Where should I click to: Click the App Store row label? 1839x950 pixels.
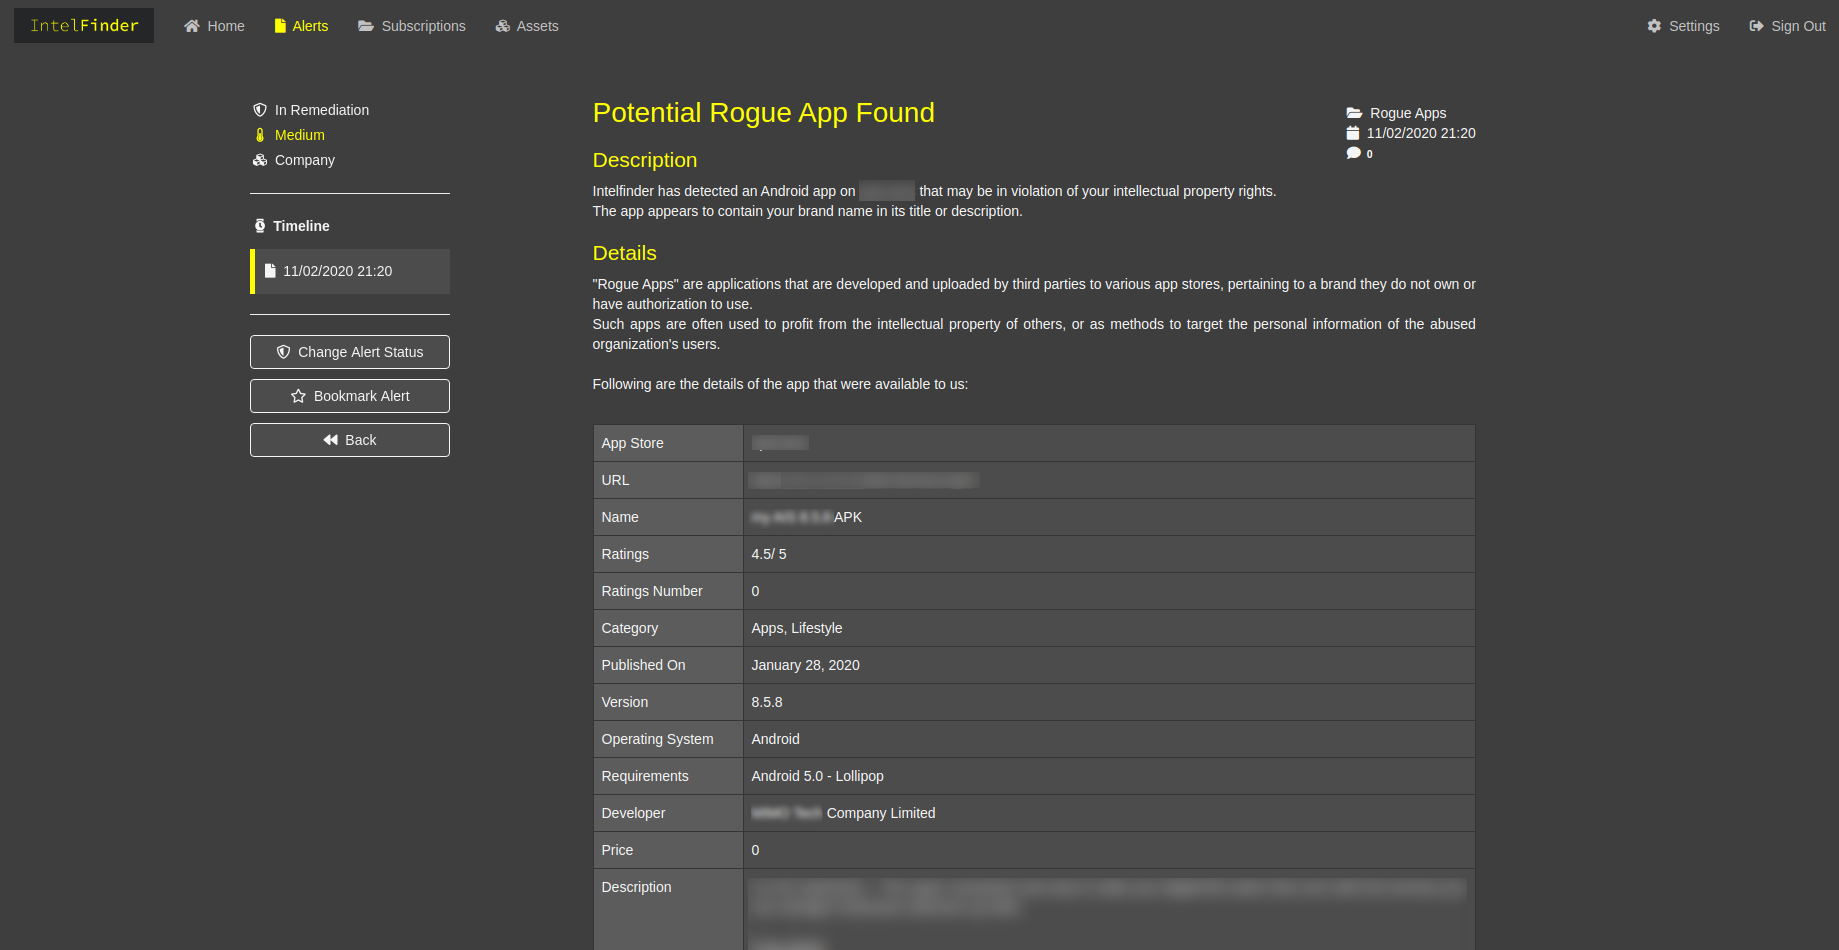(x=633, y=443)
